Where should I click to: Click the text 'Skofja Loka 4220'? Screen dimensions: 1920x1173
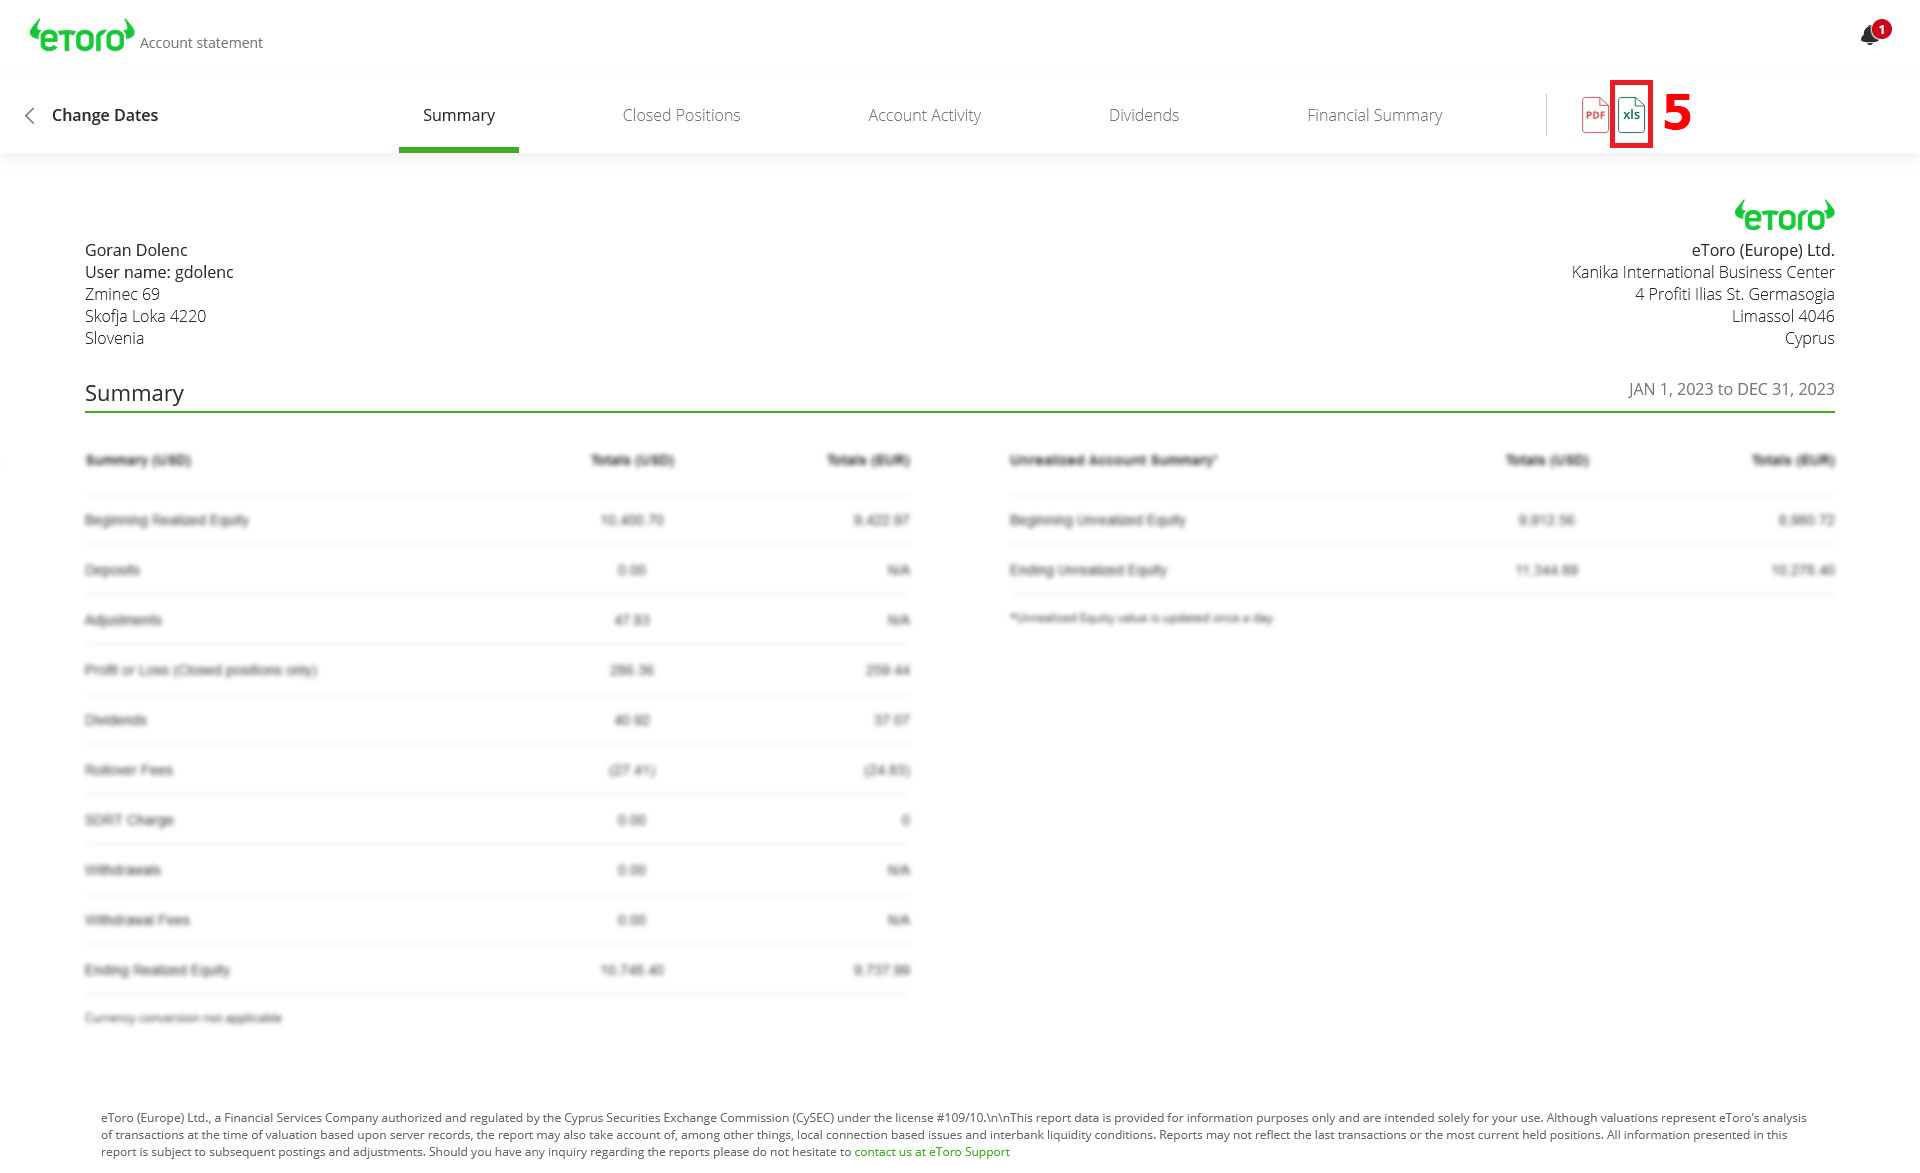pos(145,316)
